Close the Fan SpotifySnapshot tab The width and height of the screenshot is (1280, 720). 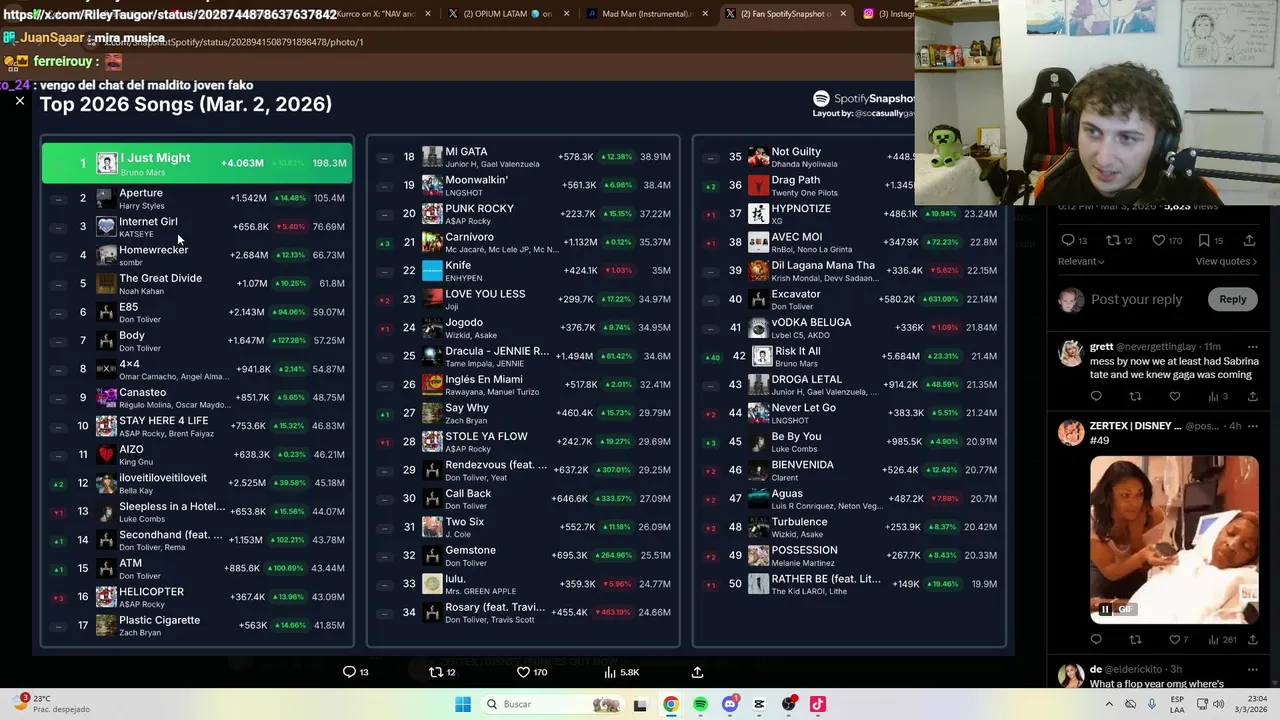coord(842,14)
